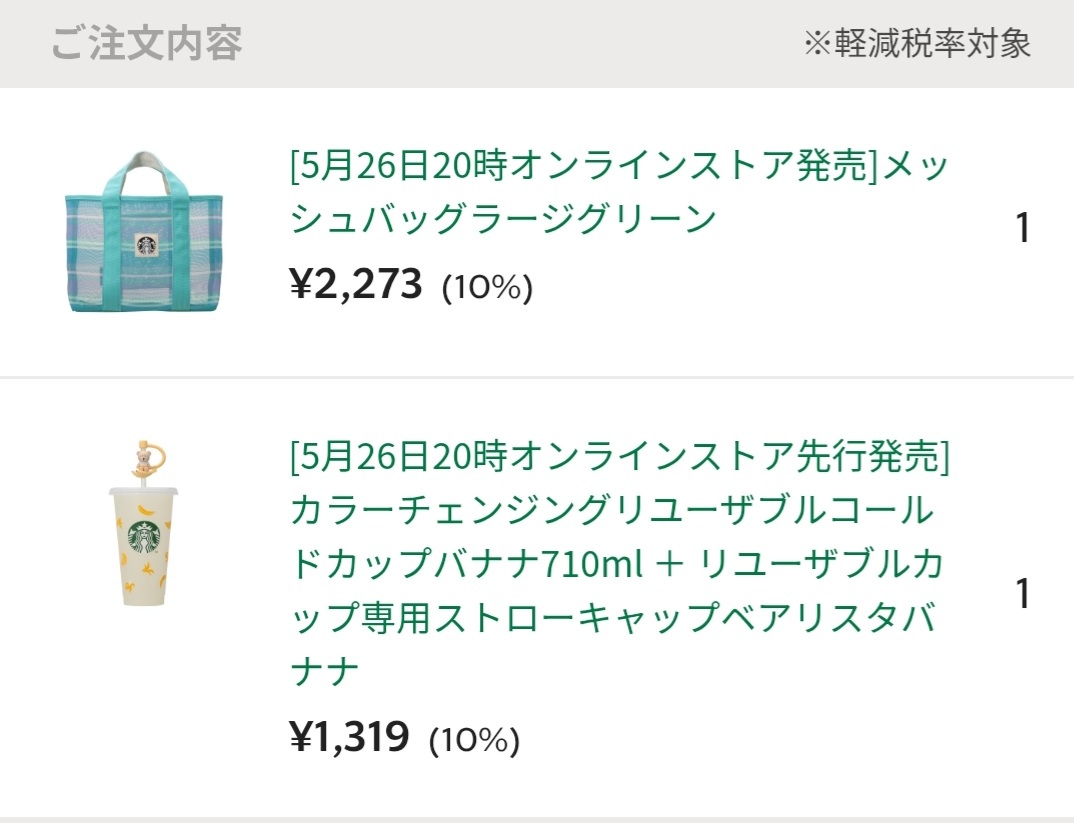This screenshot has height=824, width=1074.
Task: Click the Starbucks logo patch on mesh bag
Action: coord(147,245)
